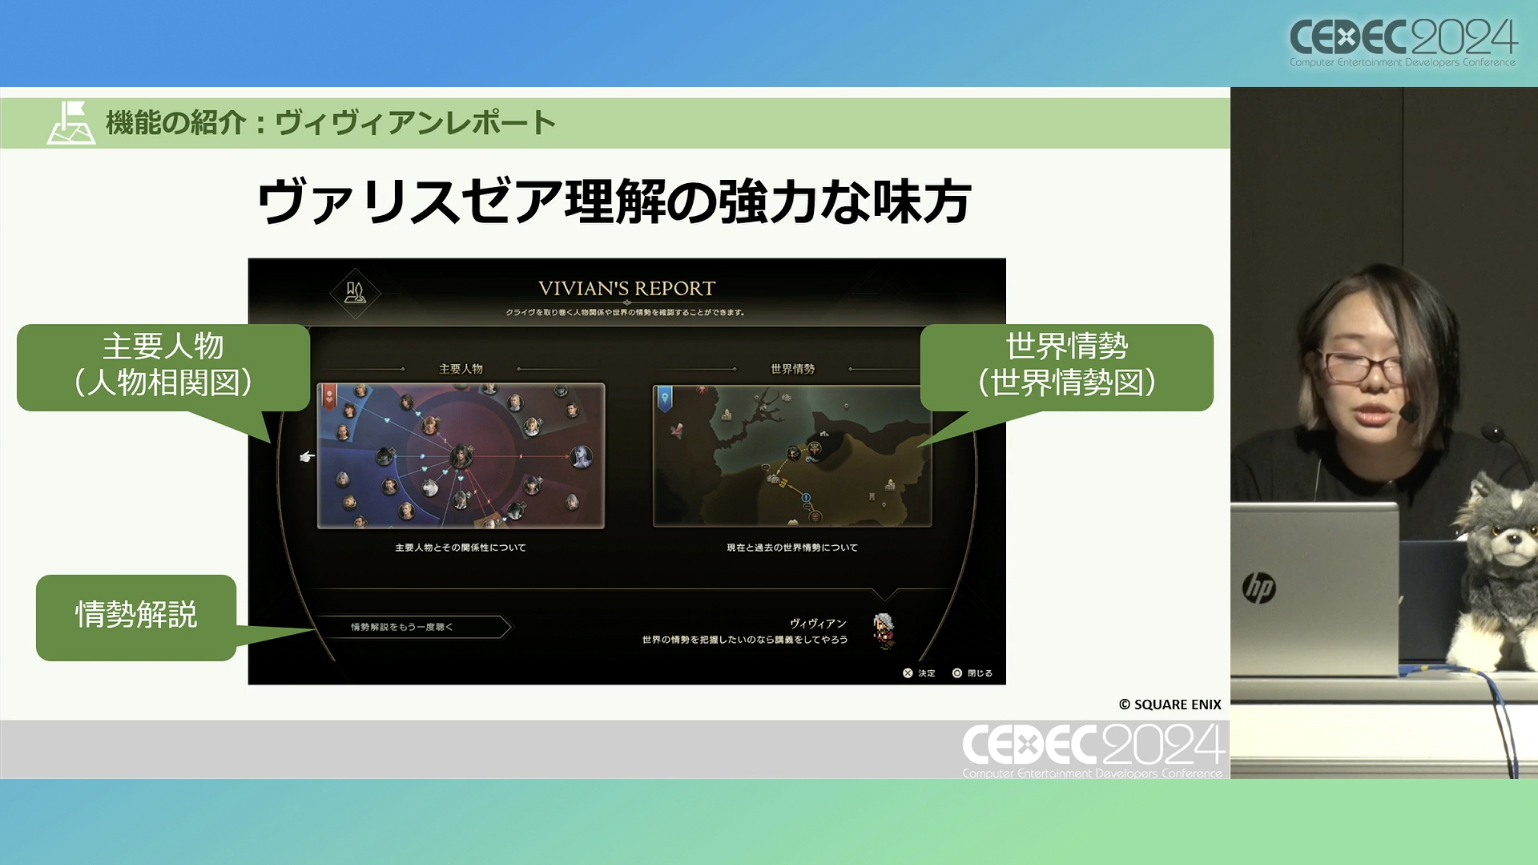Screen dimensions: 1538x865
Task: Click the header text 機能の紹介：ヴィヴィアンレポート
Action: [x=331, y=123]
